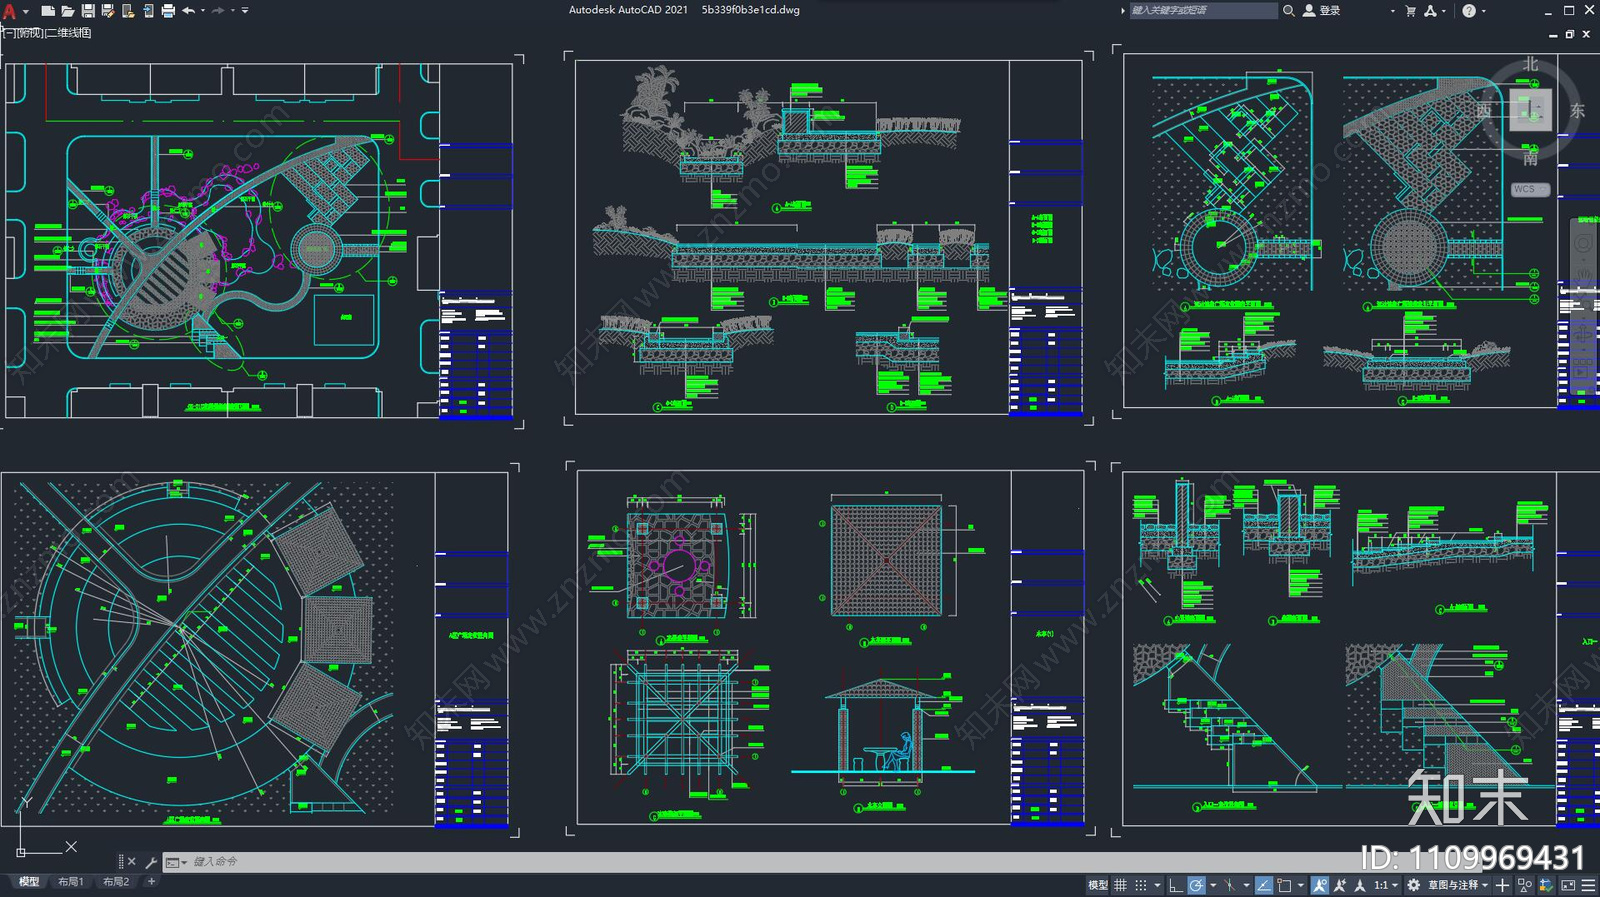Switch to the 布局2 tab

(x=116, y=882)
